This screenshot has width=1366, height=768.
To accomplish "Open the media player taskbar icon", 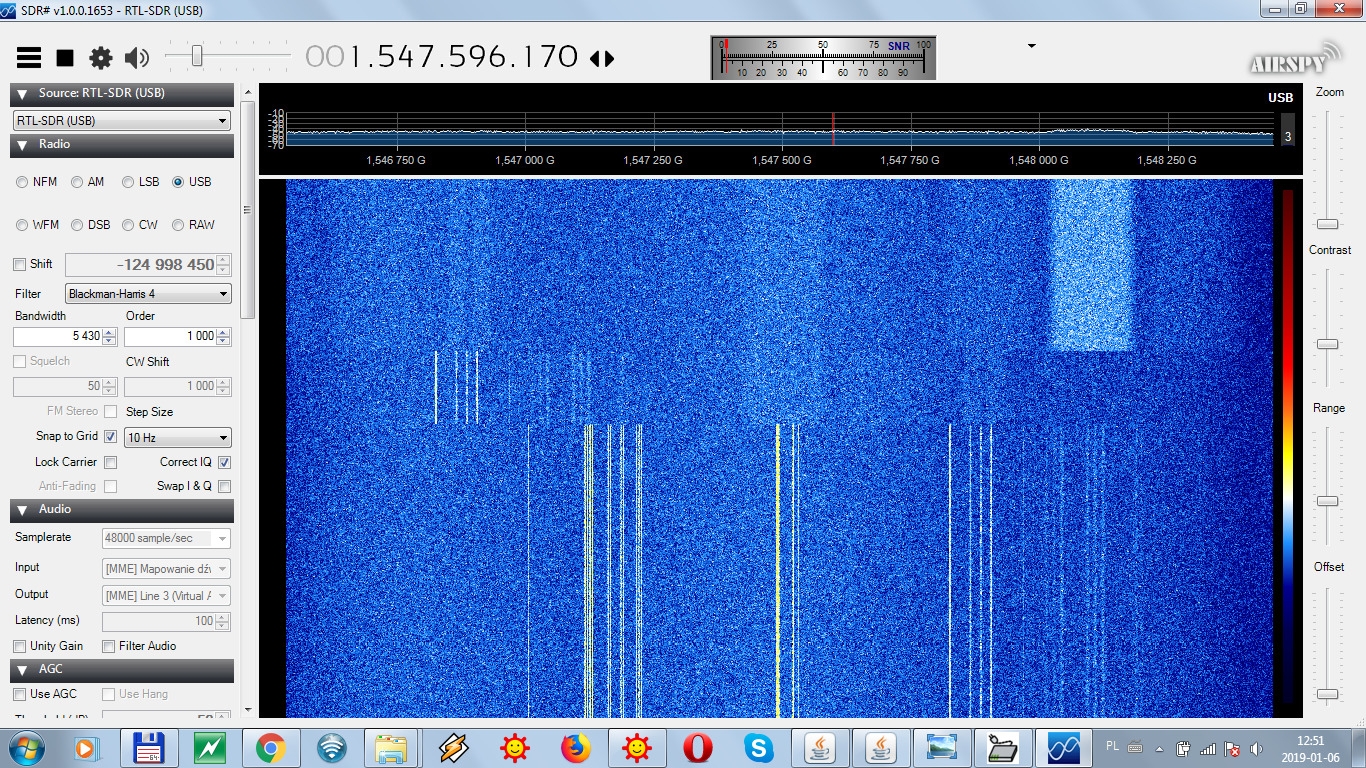I will click(88, 747).
